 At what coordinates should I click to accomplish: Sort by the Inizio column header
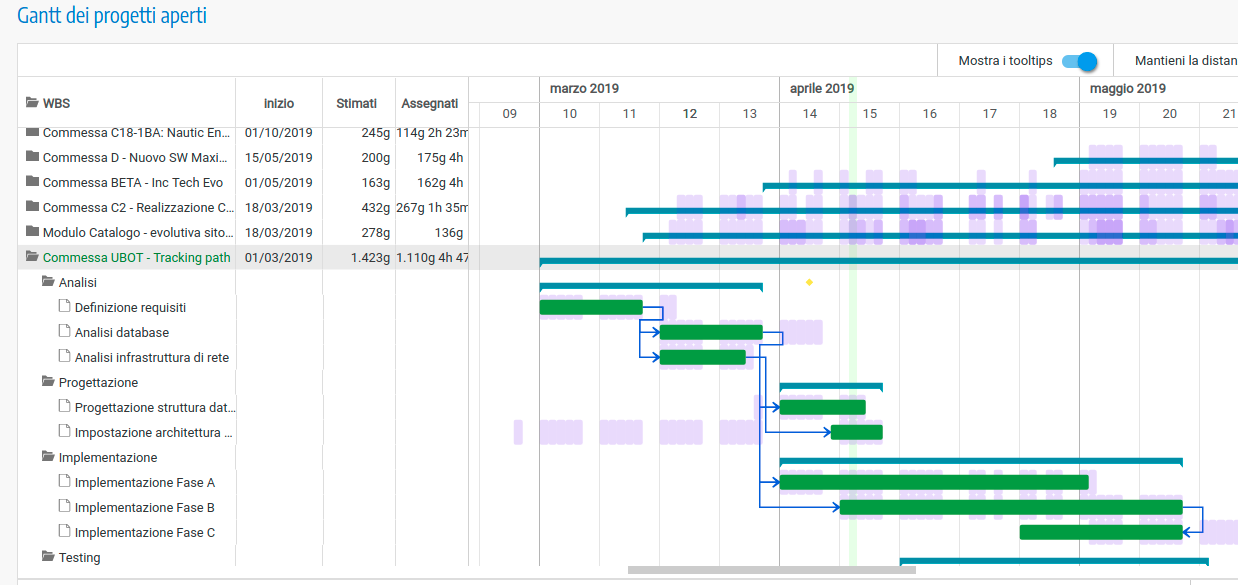279,103
